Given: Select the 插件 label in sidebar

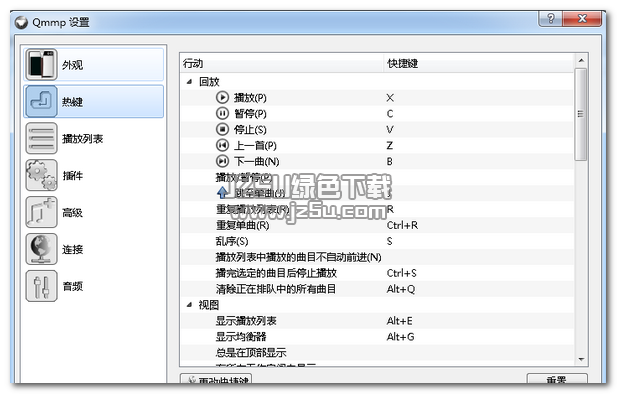Looking at the screenshot, I should tap(72, 176).
